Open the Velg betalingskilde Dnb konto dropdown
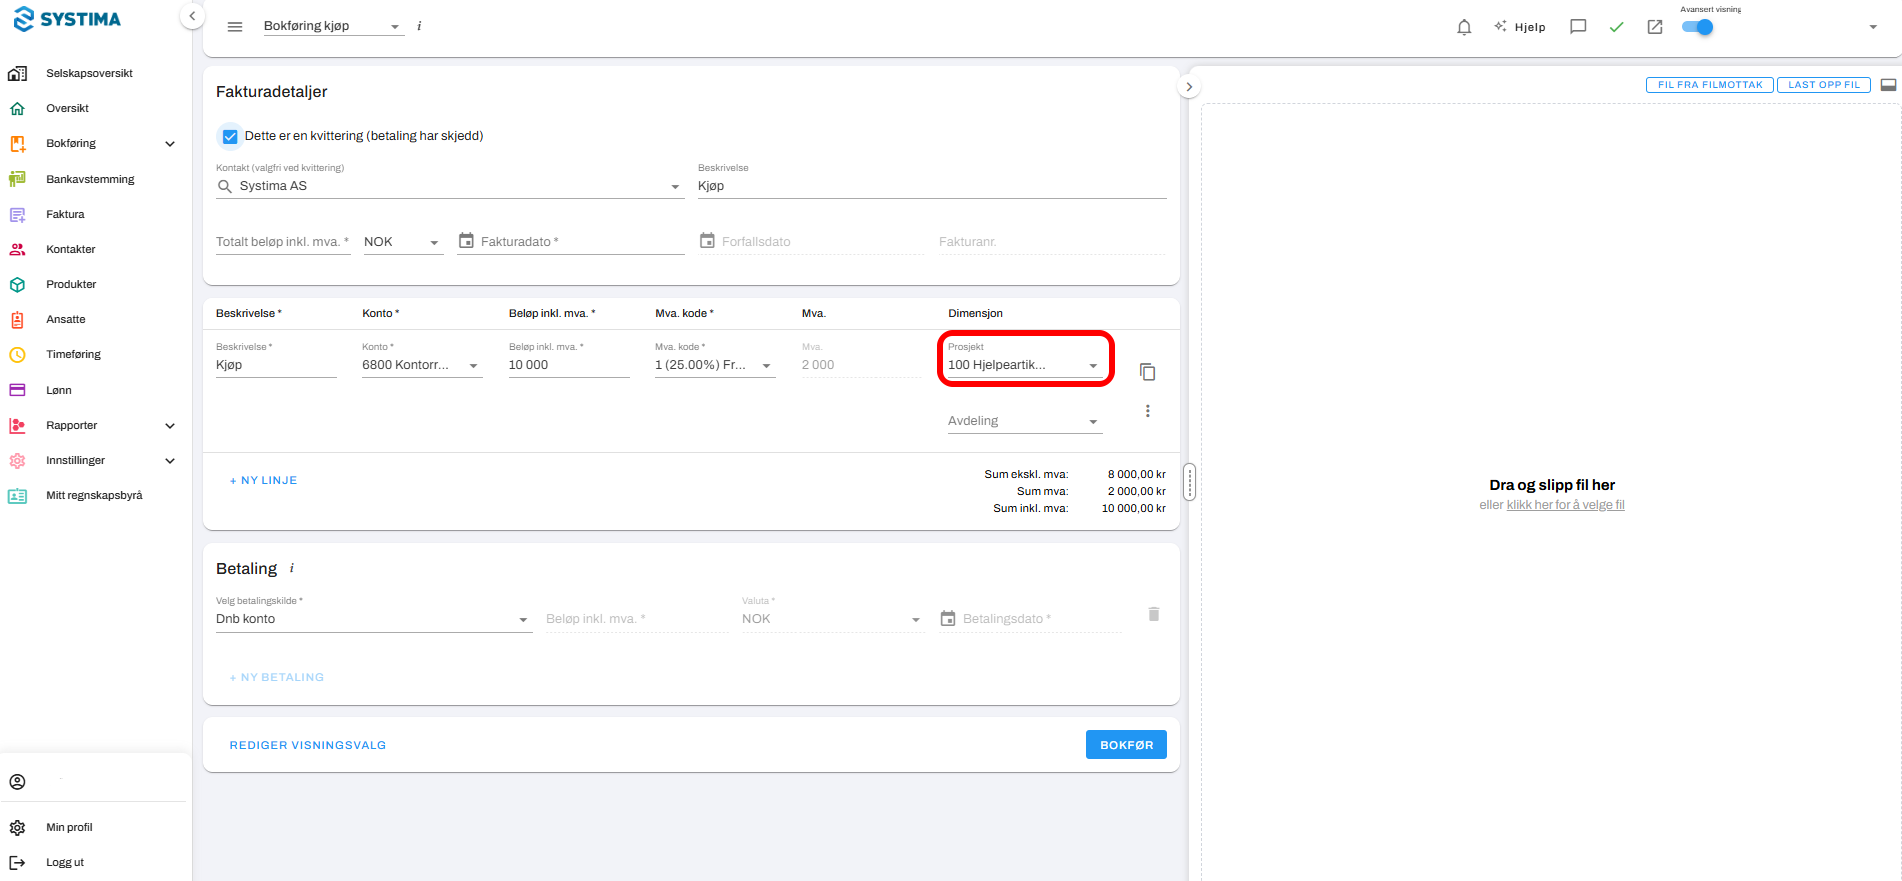The image size is (1902, 881). click(x=374, y=619)
